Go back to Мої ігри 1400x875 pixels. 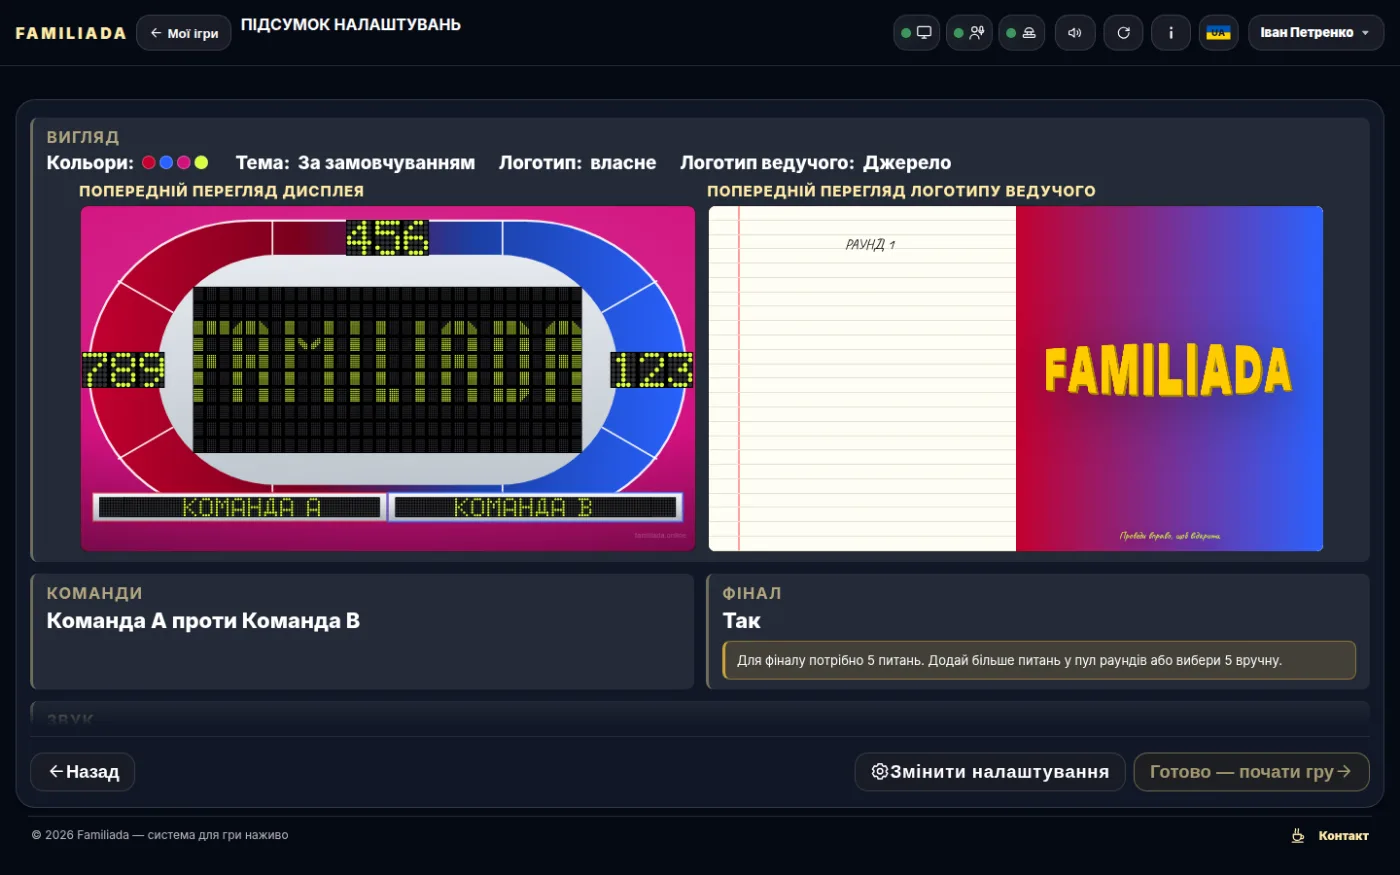(x=184, y=33)
